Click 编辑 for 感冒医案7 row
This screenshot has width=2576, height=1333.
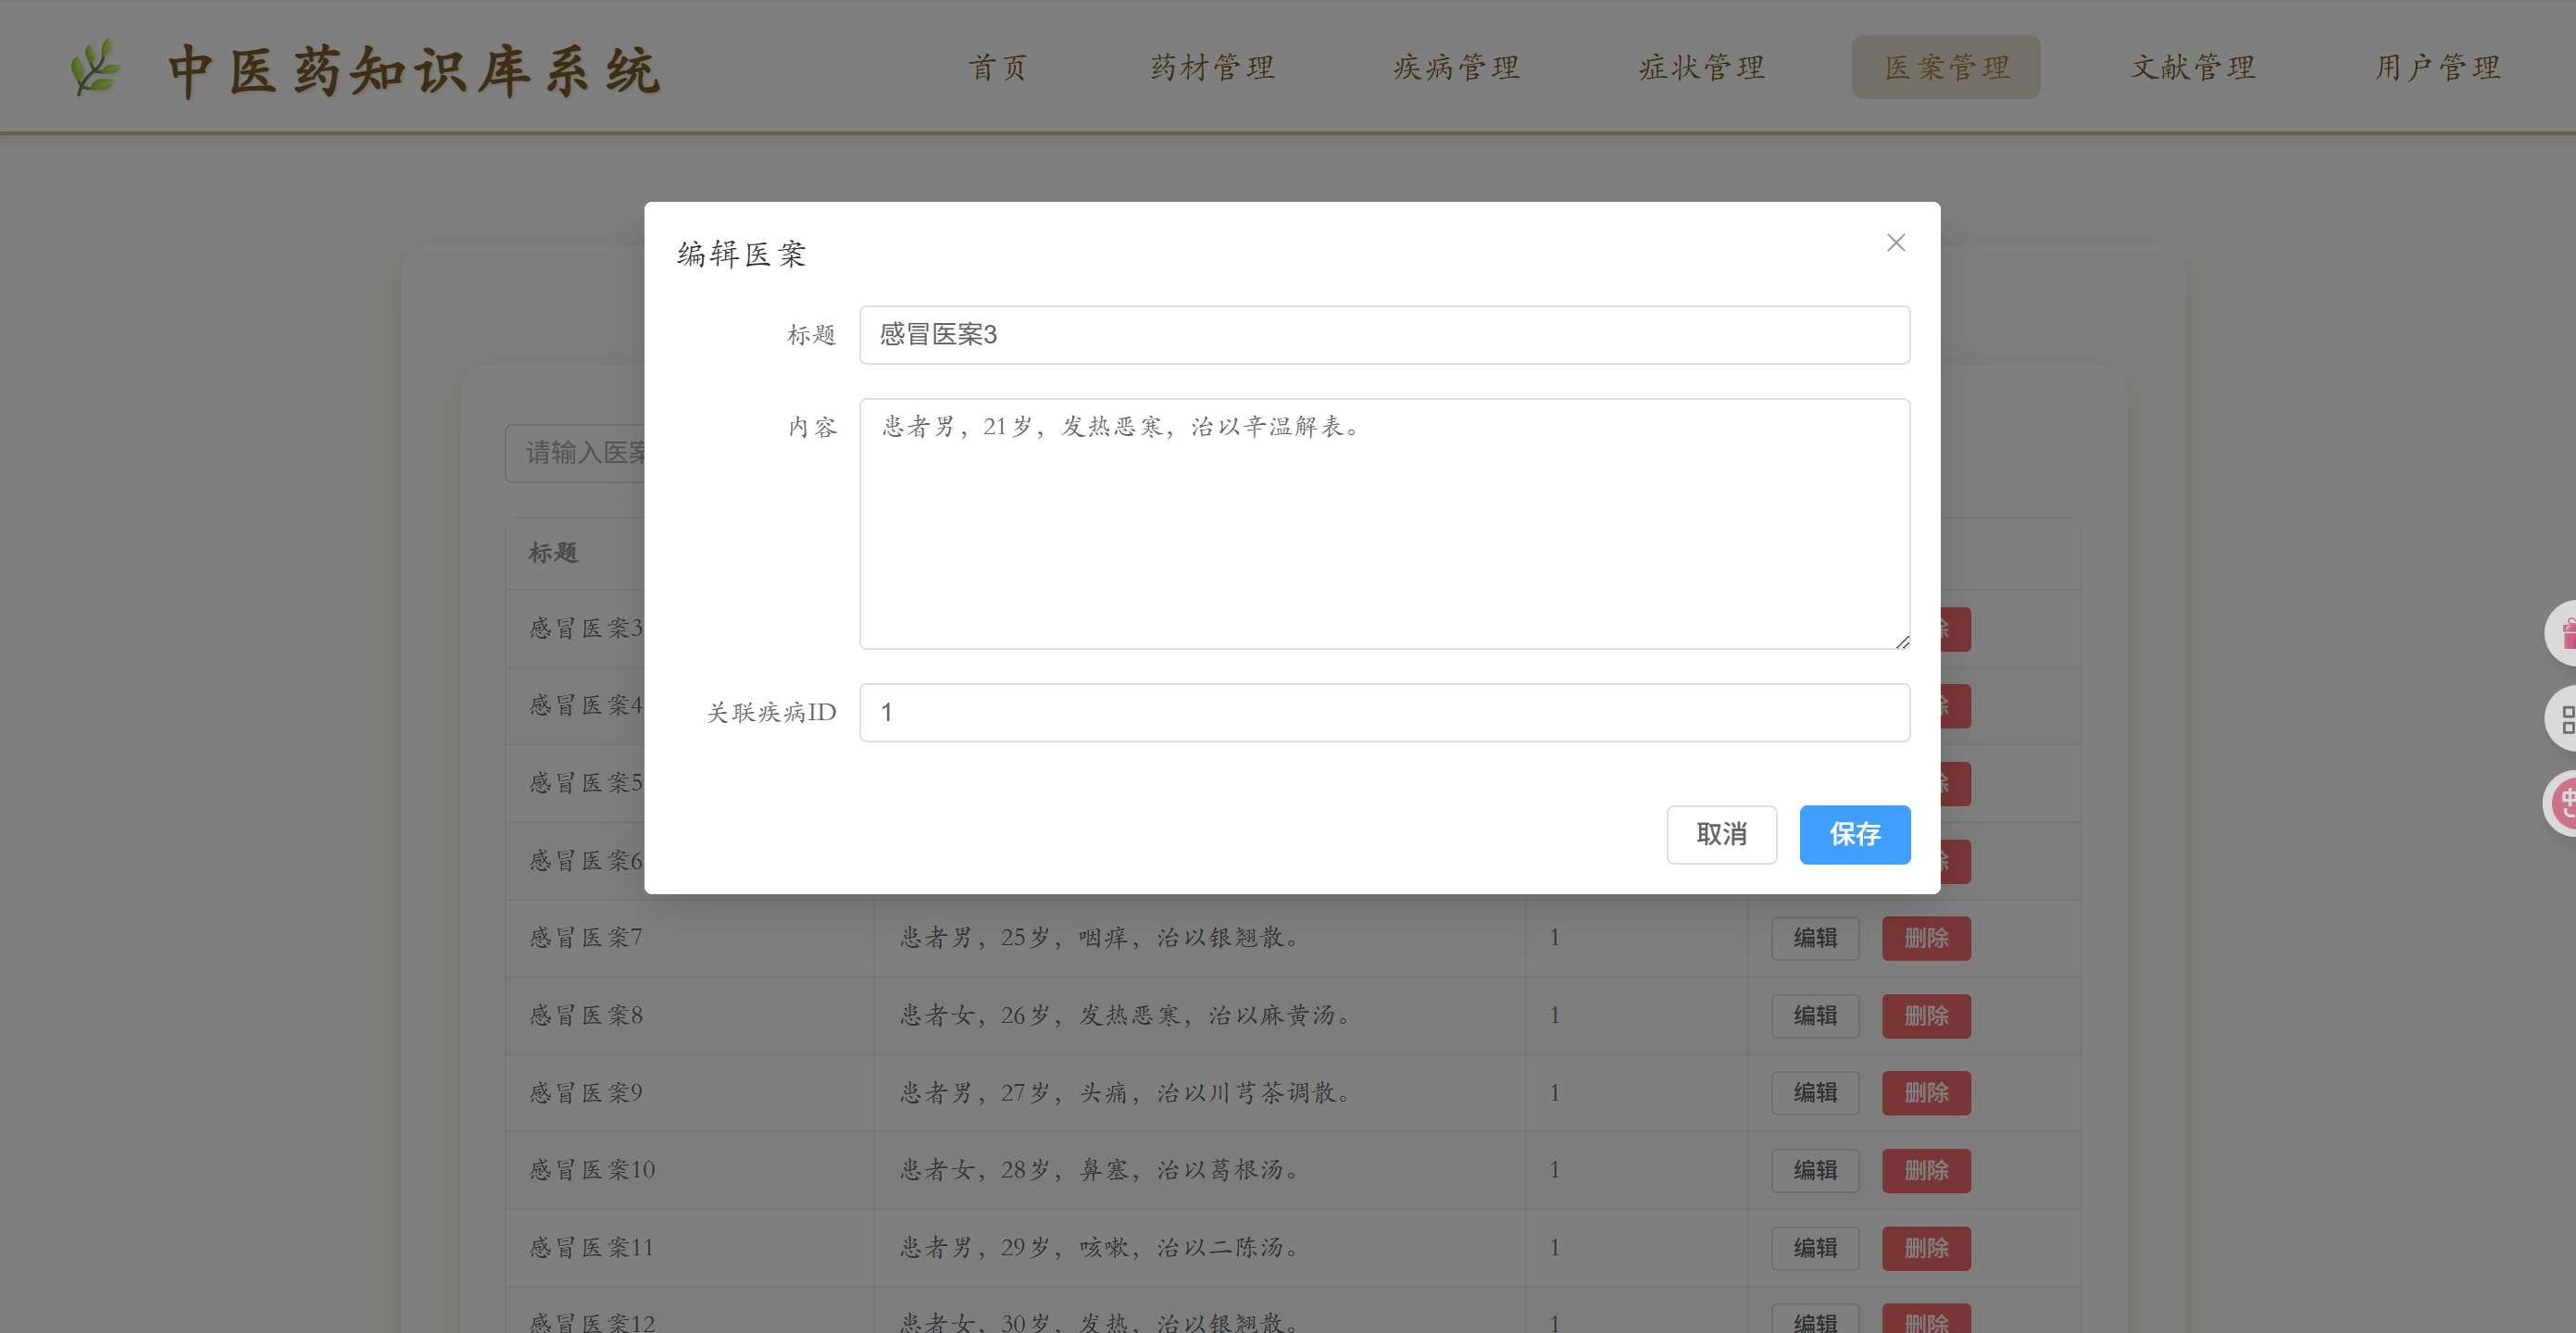pyautogui.click(x=1814, y=938)
